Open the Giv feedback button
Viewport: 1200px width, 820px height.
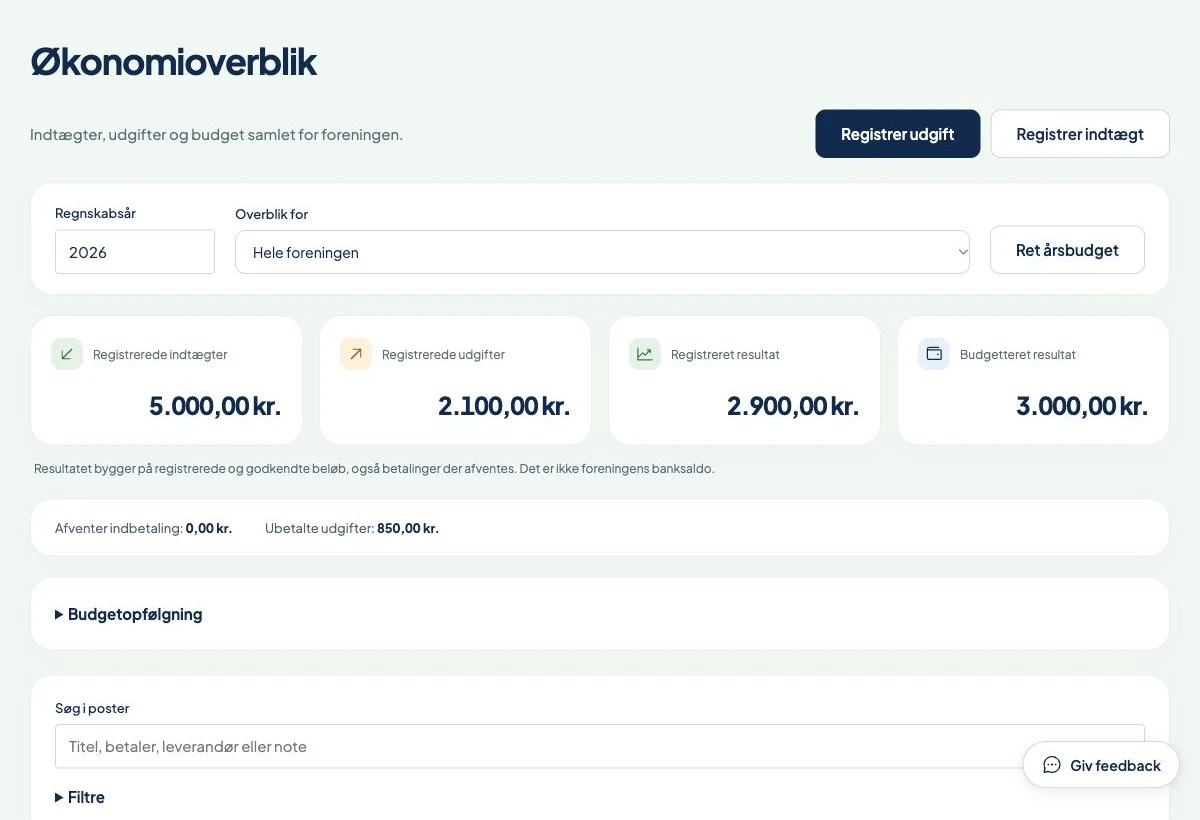[x=1101, y=765]
